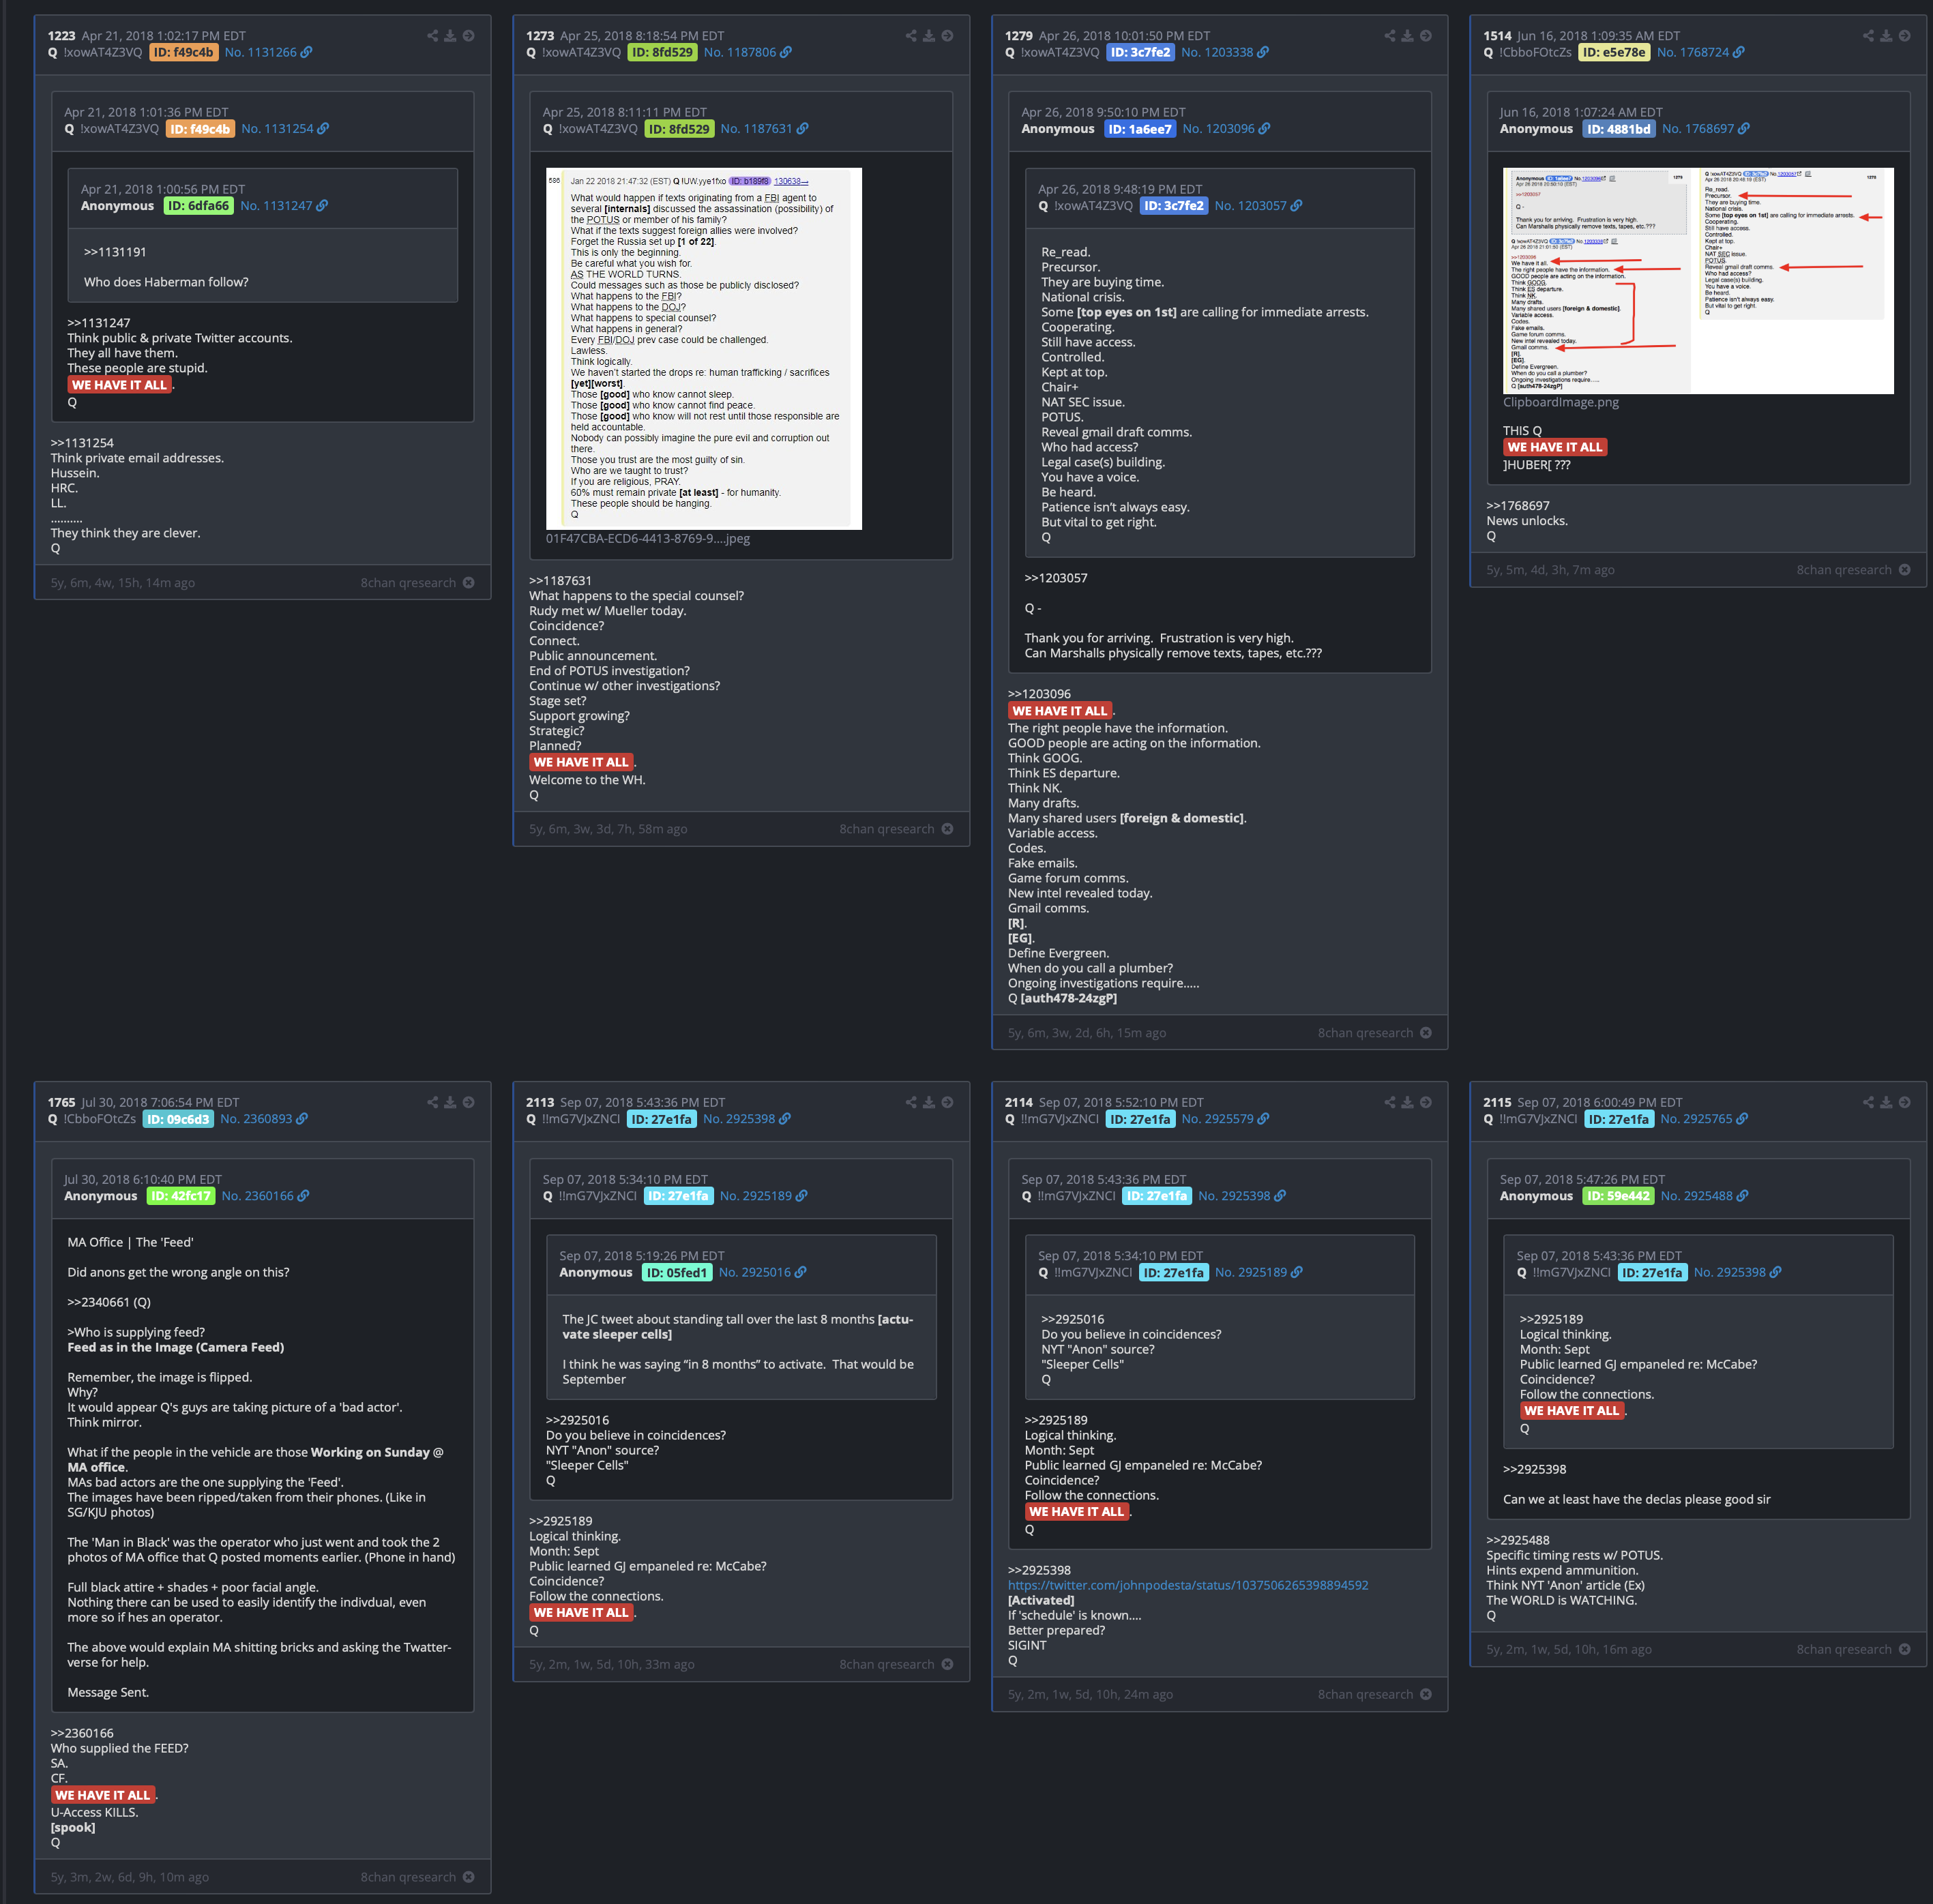This screenshot has width=1933, height=1904.
Task: Open link No. 1131266
Action: (267, 52)
